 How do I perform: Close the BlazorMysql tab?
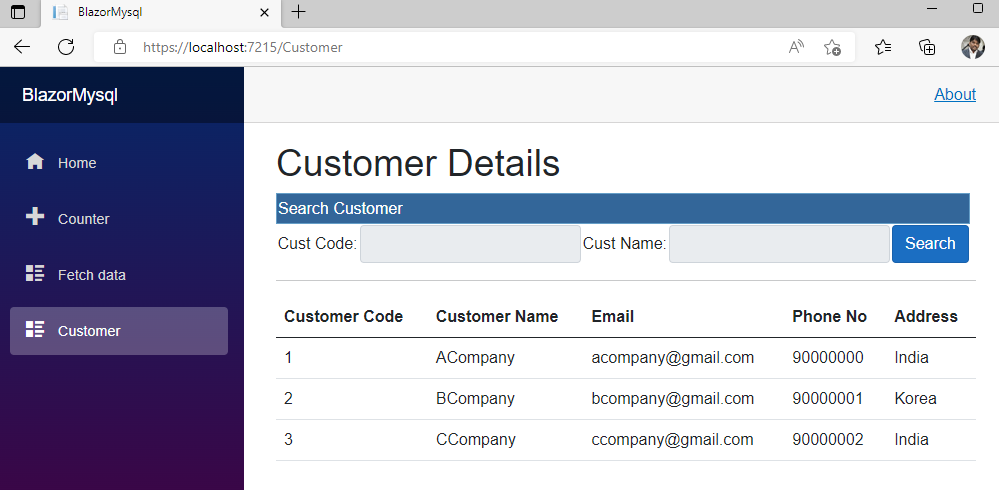(x=265, y=12)
